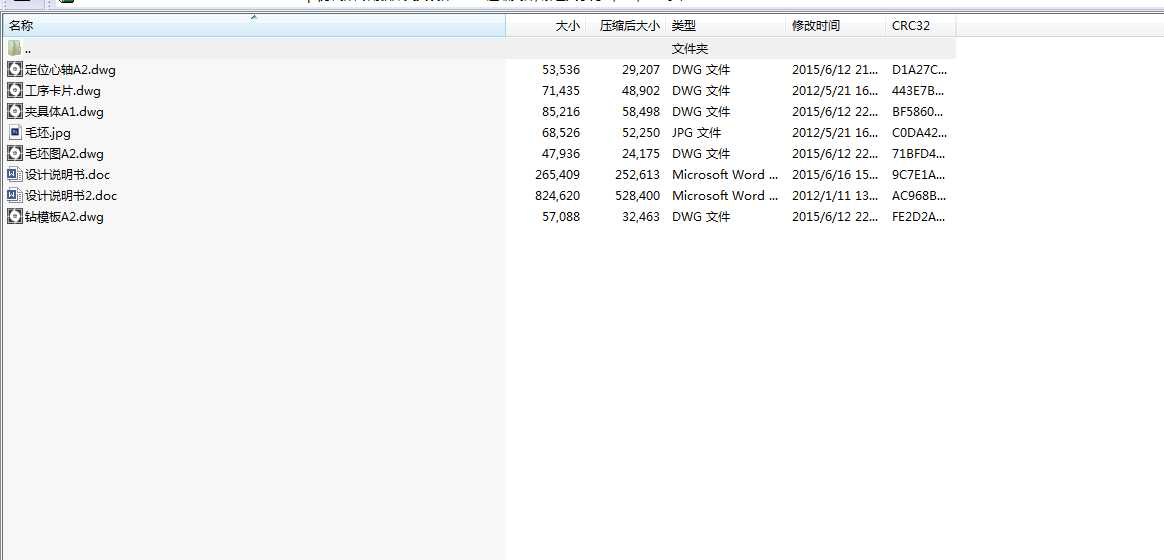Sort files by the 类型 column header
This screenshot has width=1164, height=560.
(725, 25)
